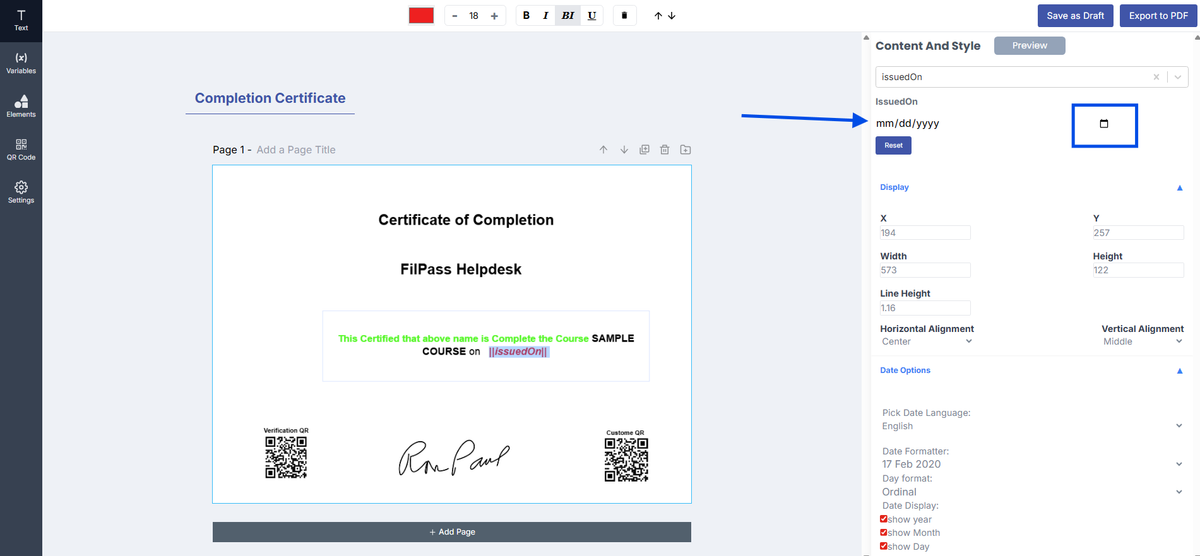Screen dimensions: 1200x556
Task: Open Horizontal Alignment dropdown
Action: pos(927,341)
